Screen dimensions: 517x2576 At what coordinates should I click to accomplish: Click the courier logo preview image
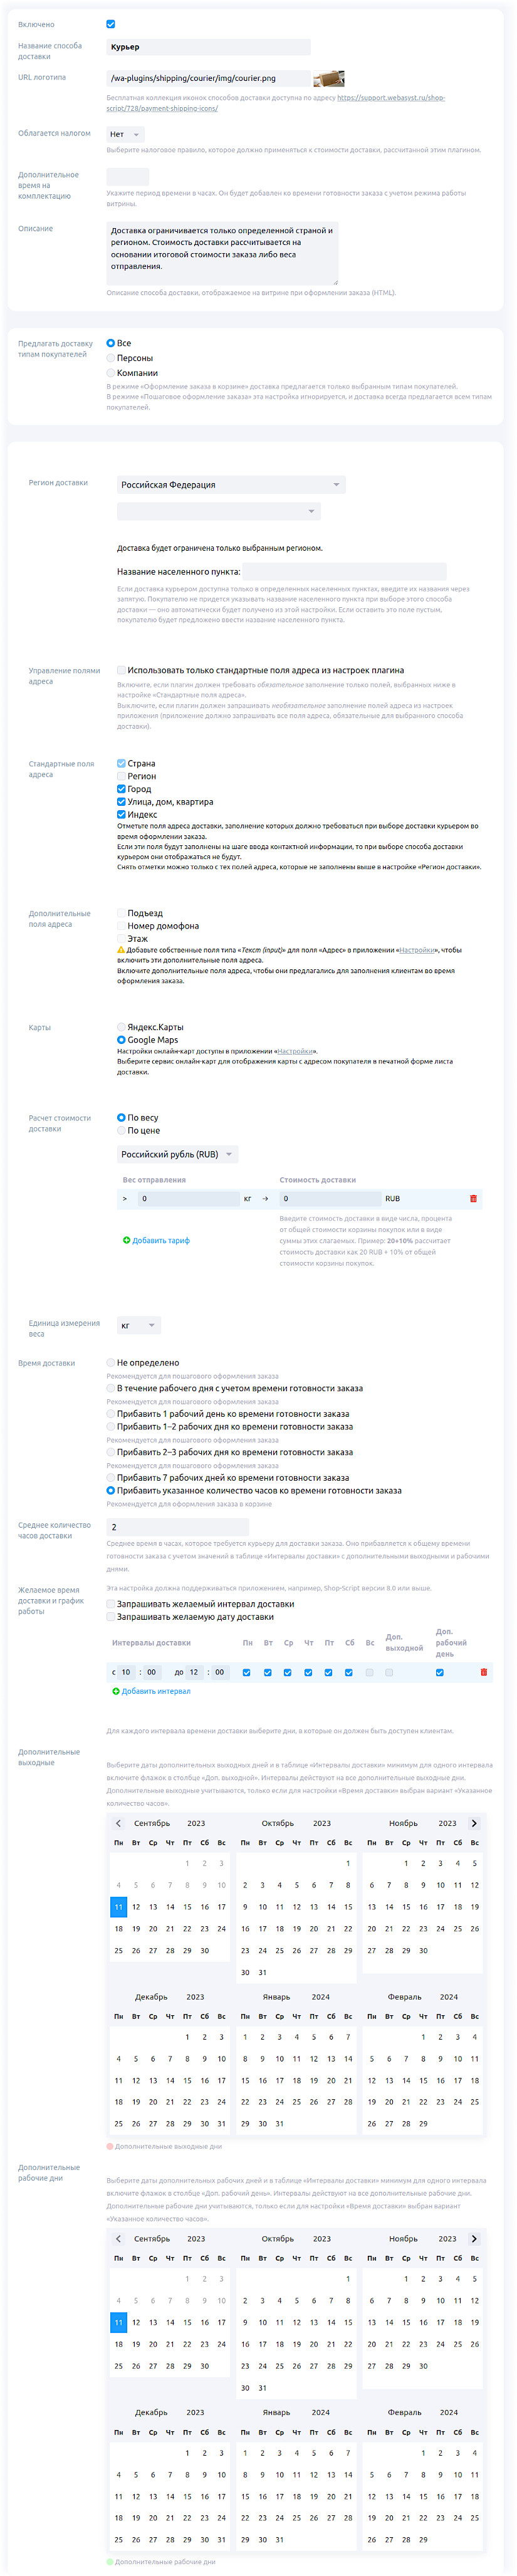point(329,78)
